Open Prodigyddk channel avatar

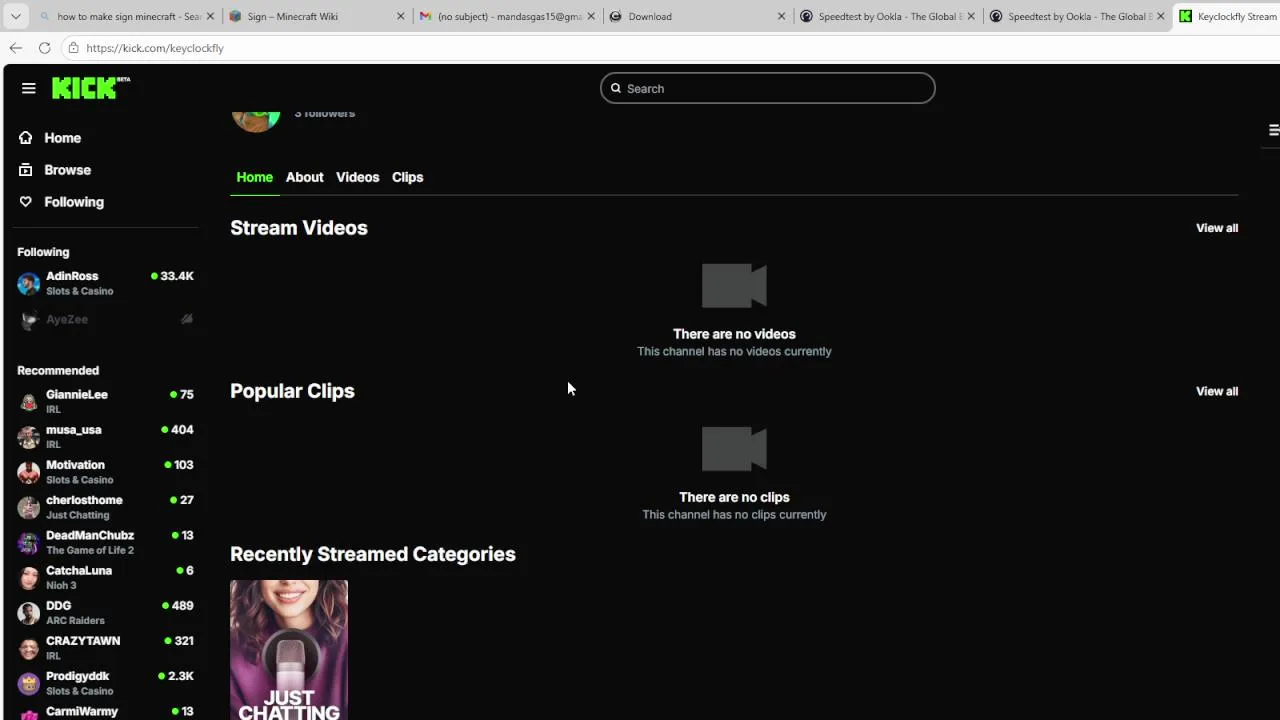tap(29, 683)
